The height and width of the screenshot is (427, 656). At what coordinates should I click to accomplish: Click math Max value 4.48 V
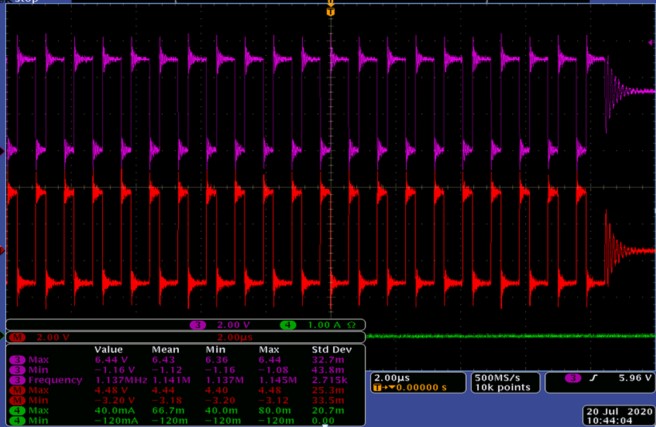[111, 390]
